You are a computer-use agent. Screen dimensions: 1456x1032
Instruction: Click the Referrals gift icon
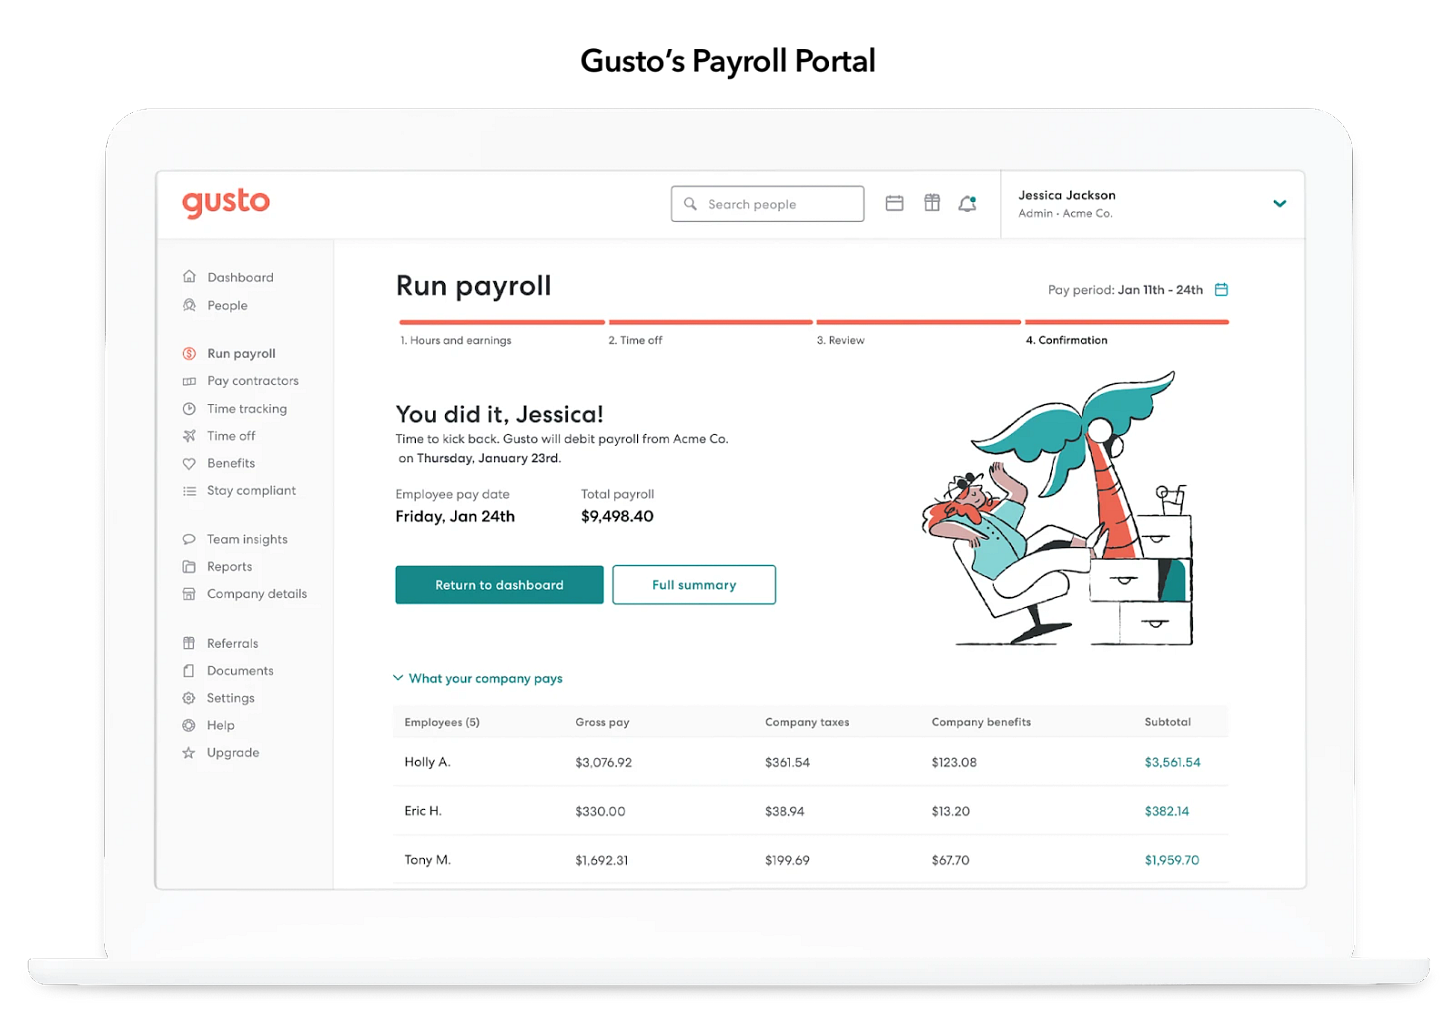coord(189,643)
